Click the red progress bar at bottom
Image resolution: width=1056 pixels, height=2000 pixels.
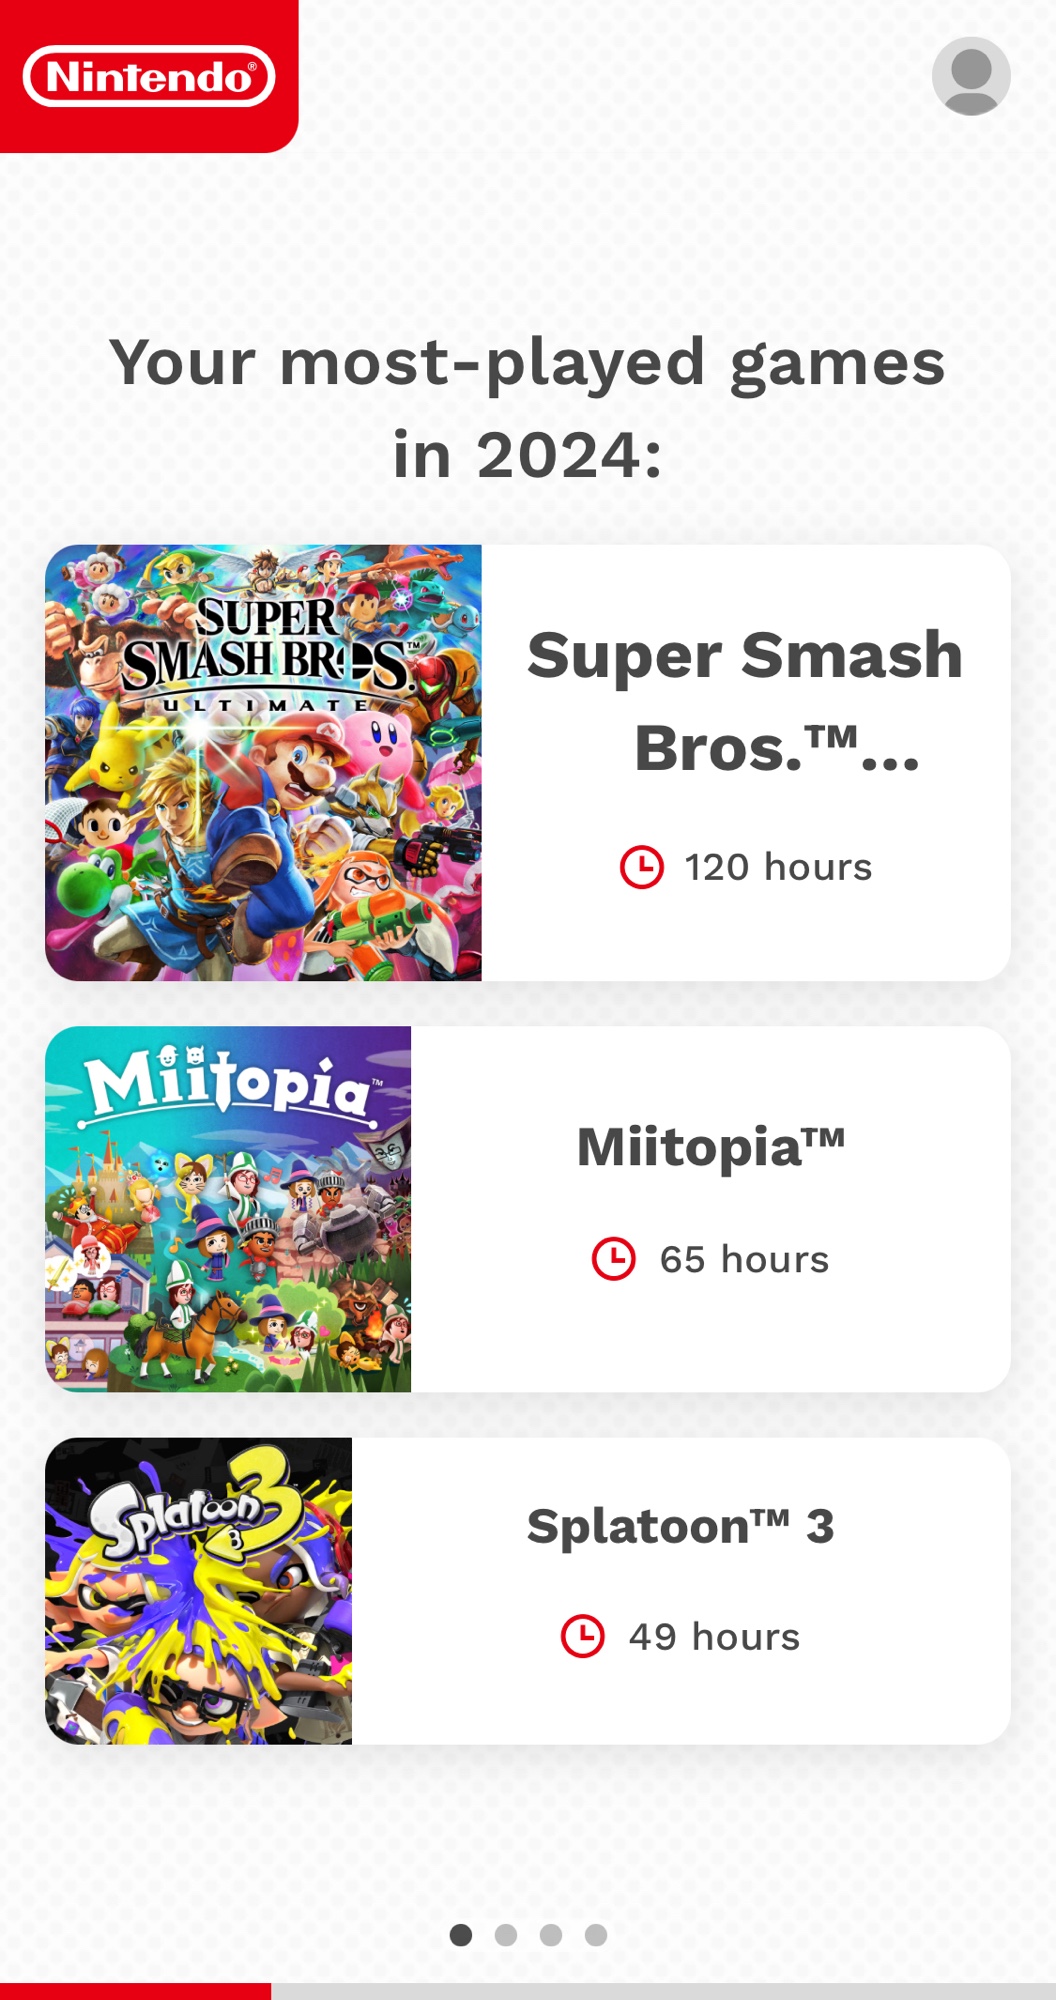tap(135, 1991)
